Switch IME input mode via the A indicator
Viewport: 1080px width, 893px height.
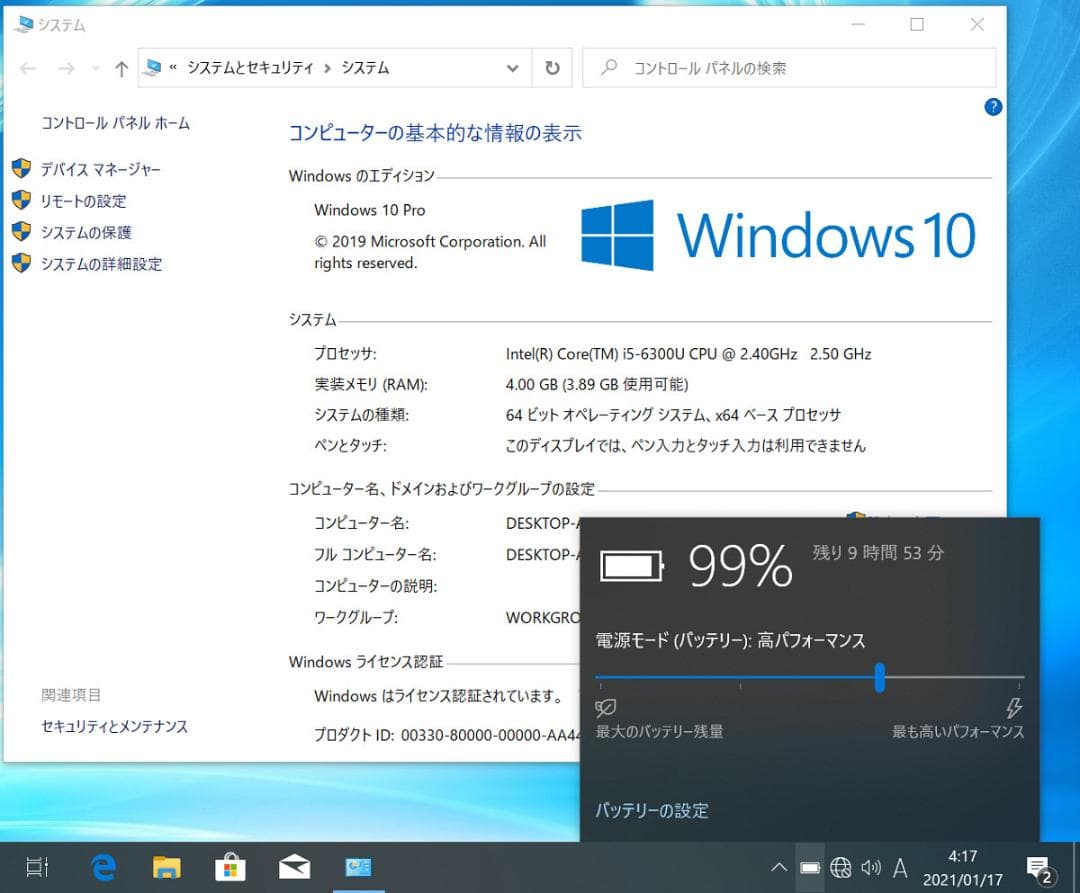902,867
